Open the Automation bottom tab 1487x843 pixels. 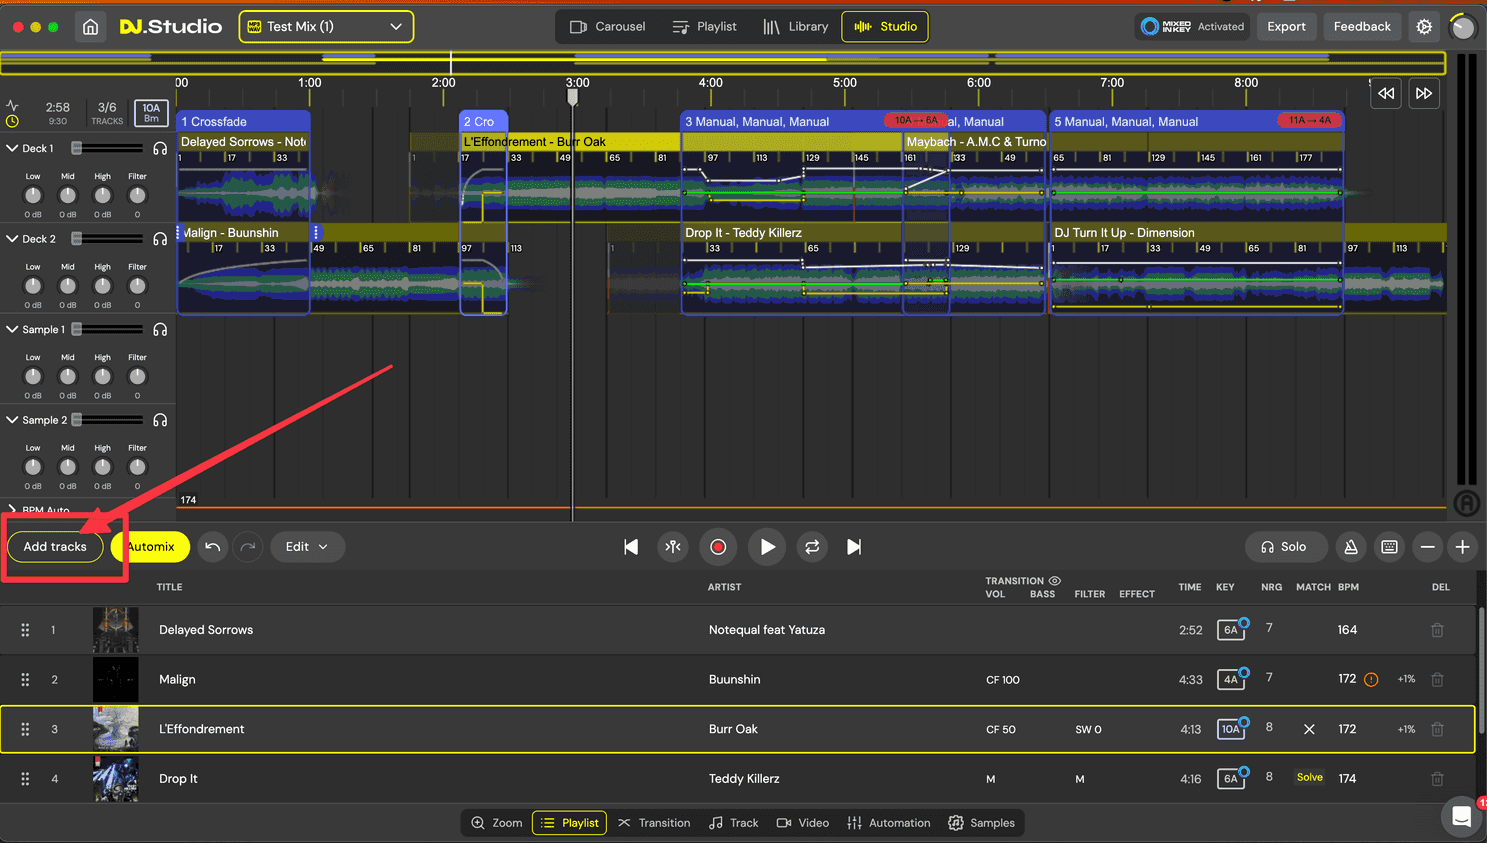(x=889, y=823)
